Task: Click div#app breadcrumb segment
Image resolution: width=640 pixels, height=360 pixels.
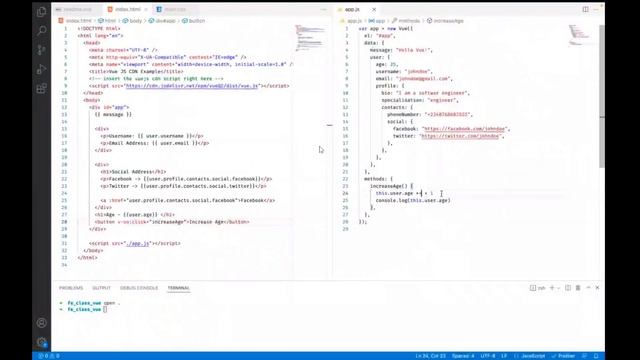Action: 162,21
